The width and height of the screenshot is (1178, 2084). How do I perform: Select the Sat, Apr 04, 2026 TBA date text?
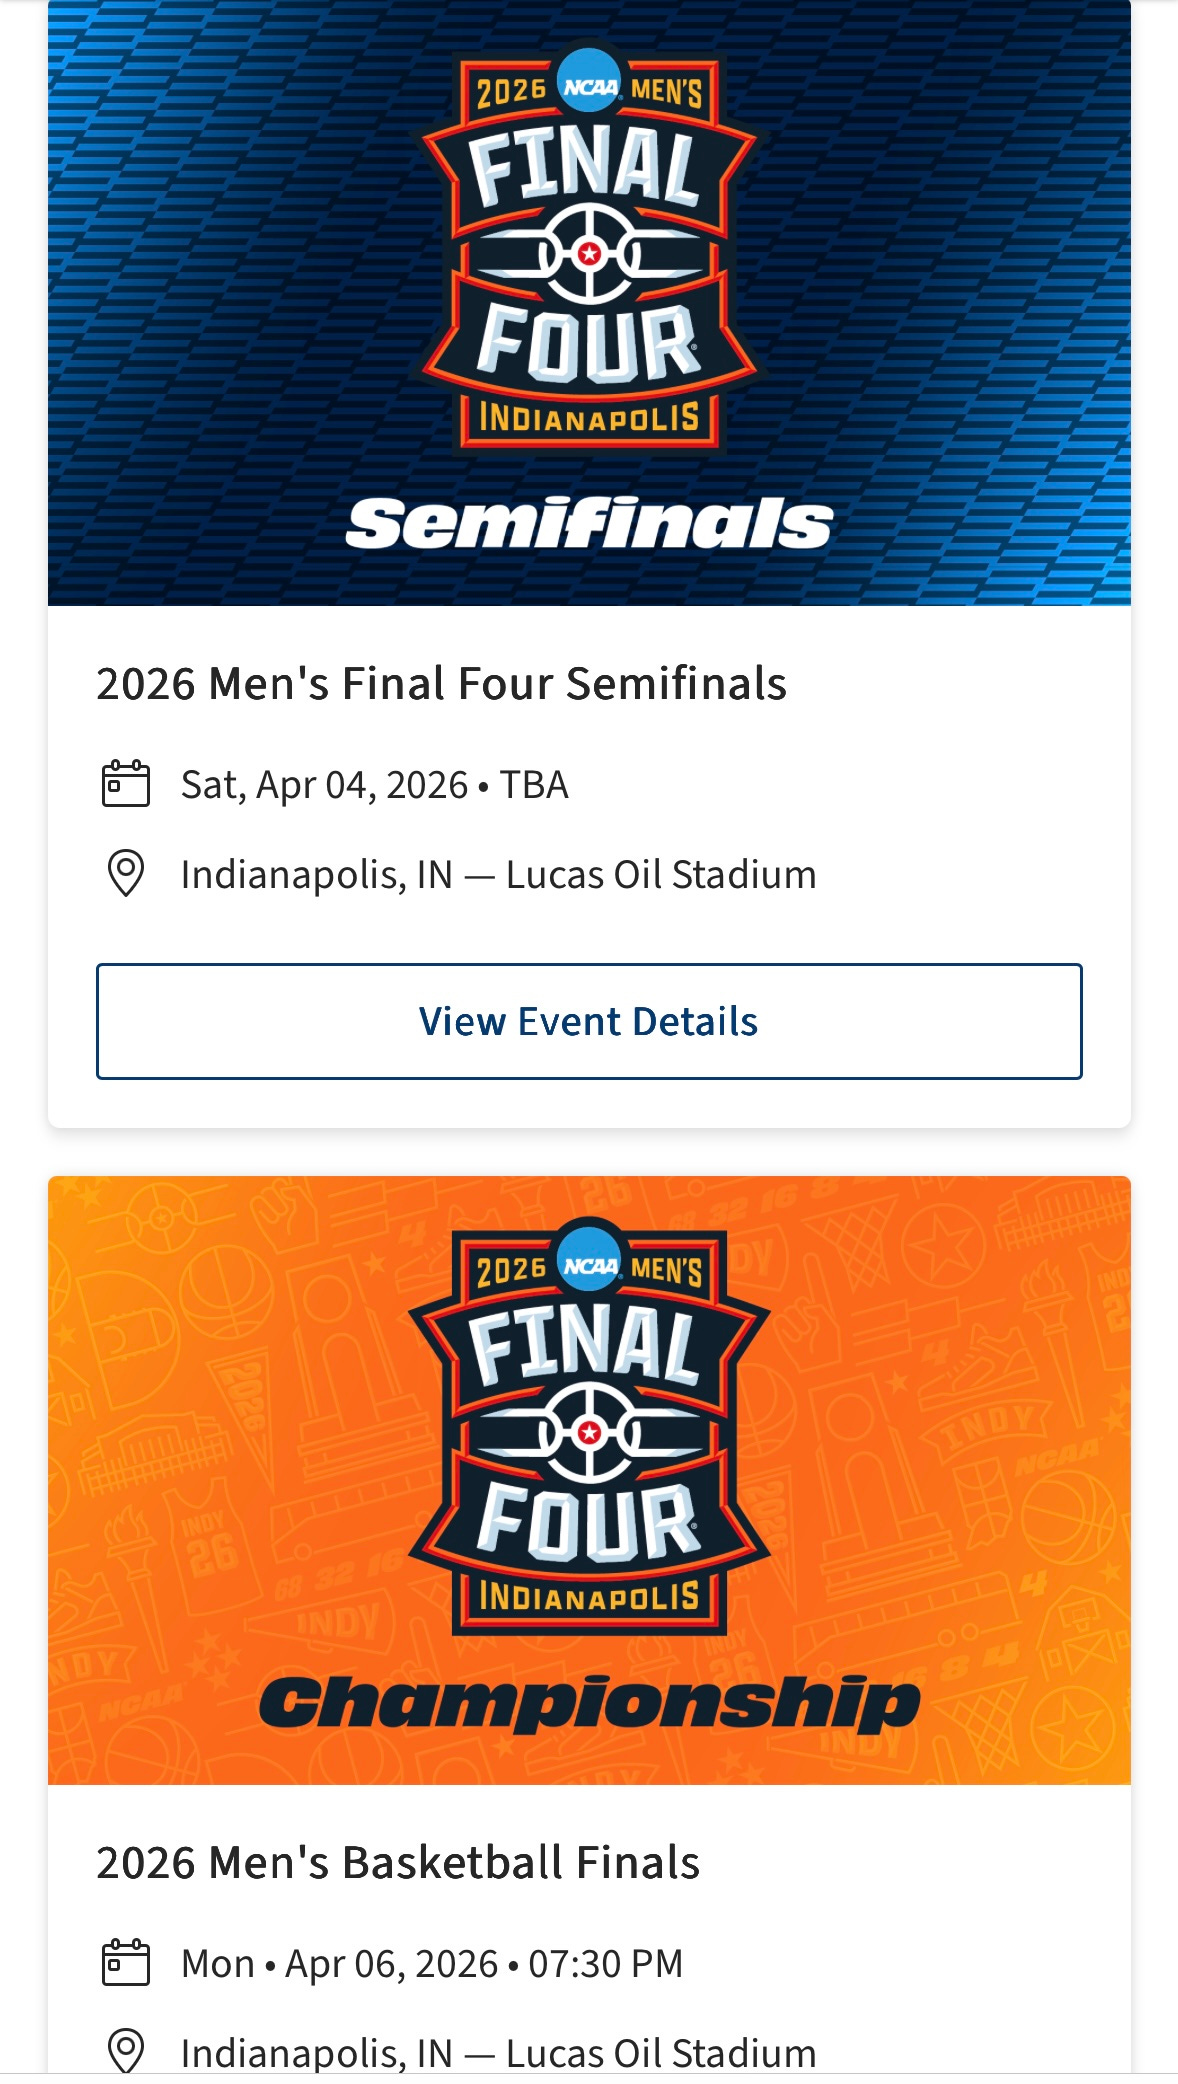tap(374, 785)
